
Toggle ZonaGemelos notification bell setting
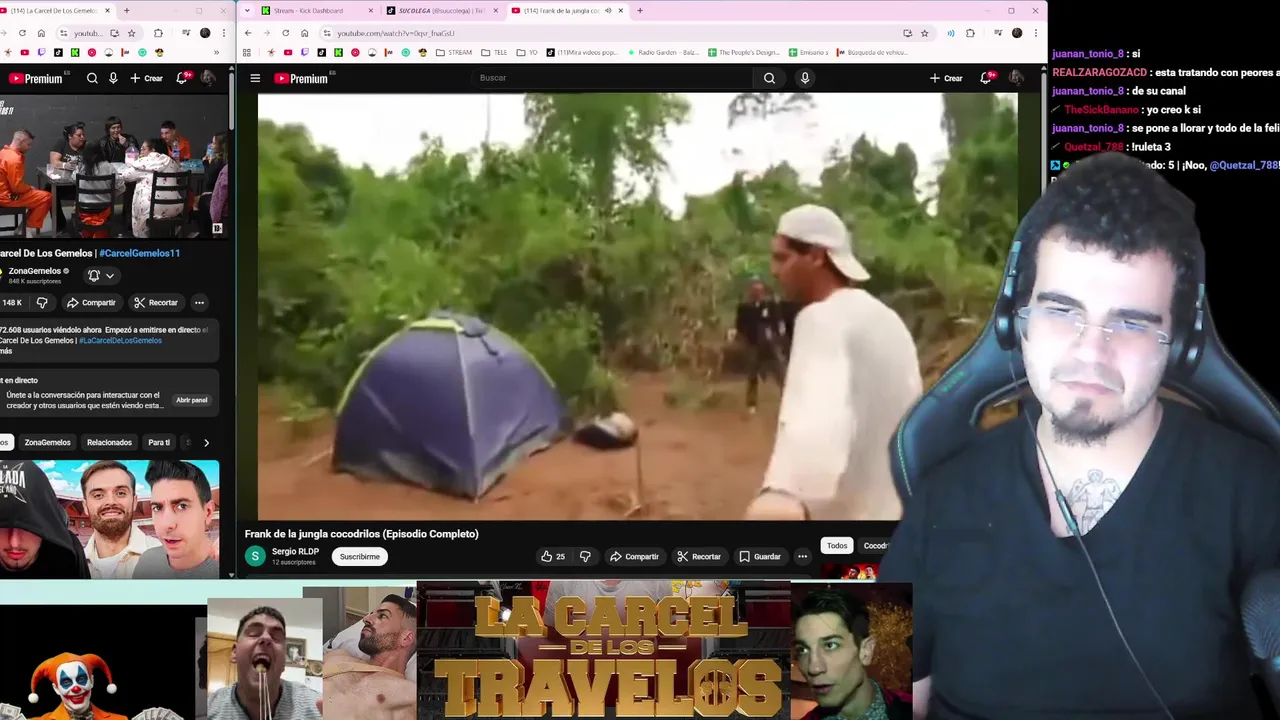pyautogui.click(x=101, y=276)
